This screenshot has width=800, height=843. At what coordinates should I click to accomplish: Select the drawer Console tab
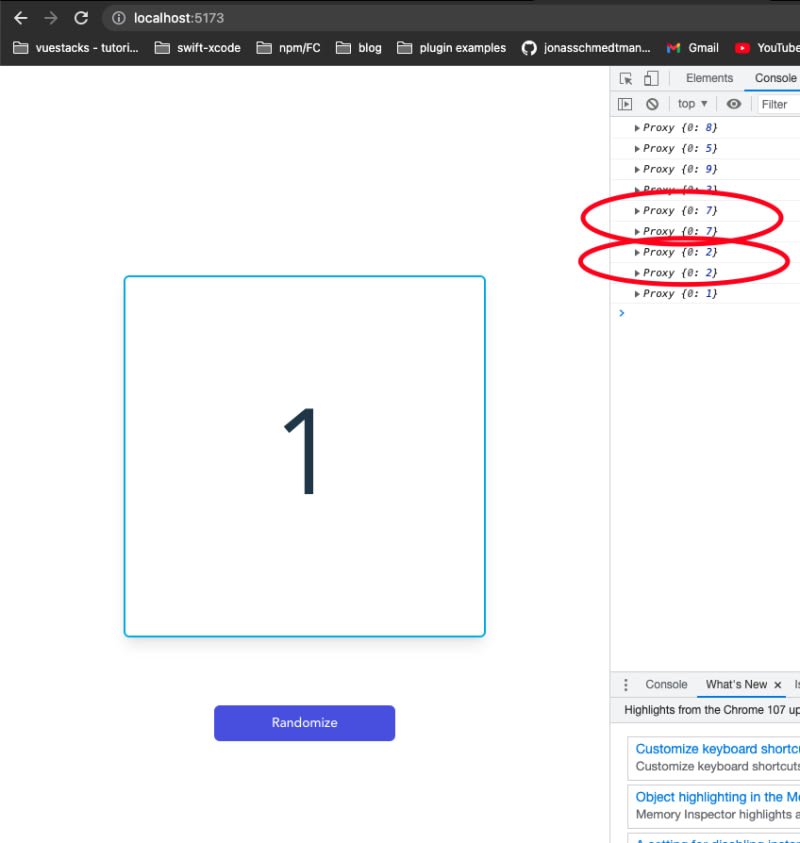(666, 684)
